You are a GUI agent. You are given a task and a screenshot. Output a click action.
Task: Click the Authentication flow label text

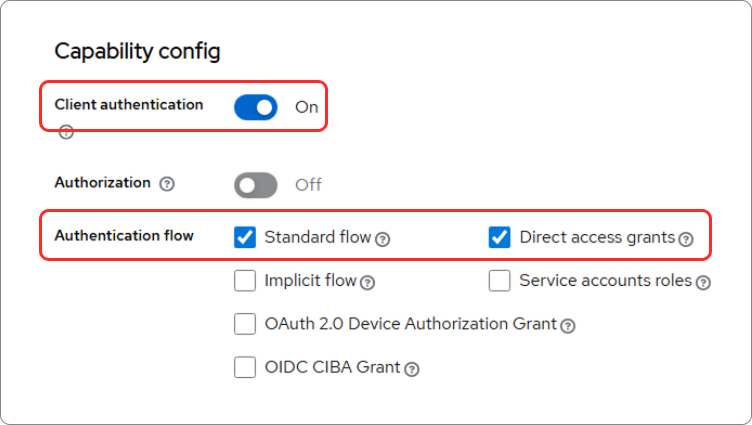tap(123, 236)
